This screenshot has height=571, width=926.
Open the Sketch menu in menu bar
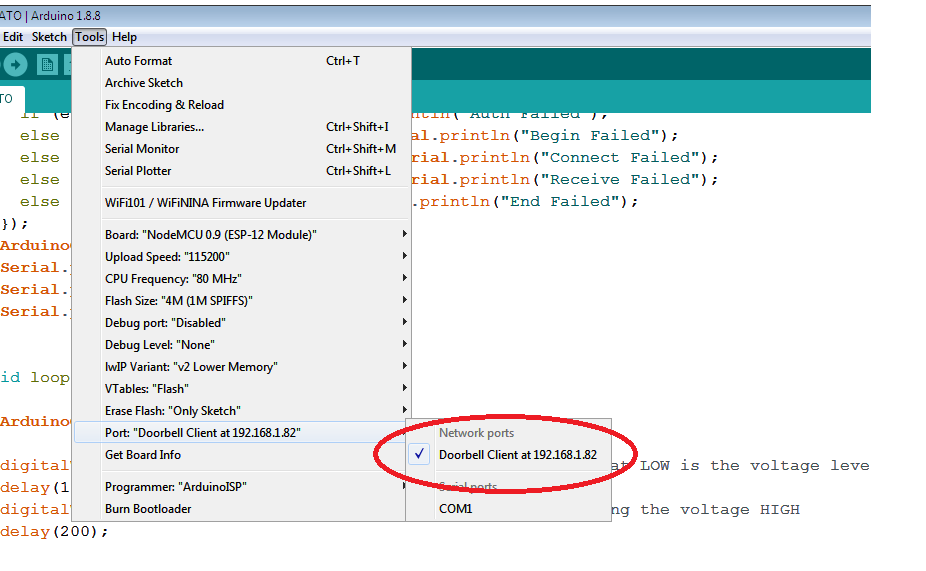click(x=49, y=37)
